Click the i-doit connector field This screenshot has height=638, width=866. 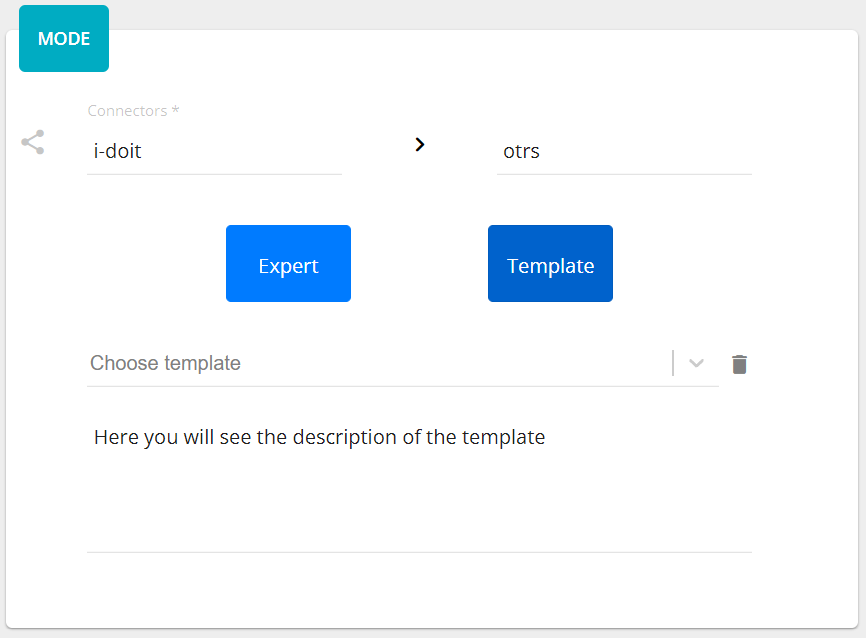point(214,151)
